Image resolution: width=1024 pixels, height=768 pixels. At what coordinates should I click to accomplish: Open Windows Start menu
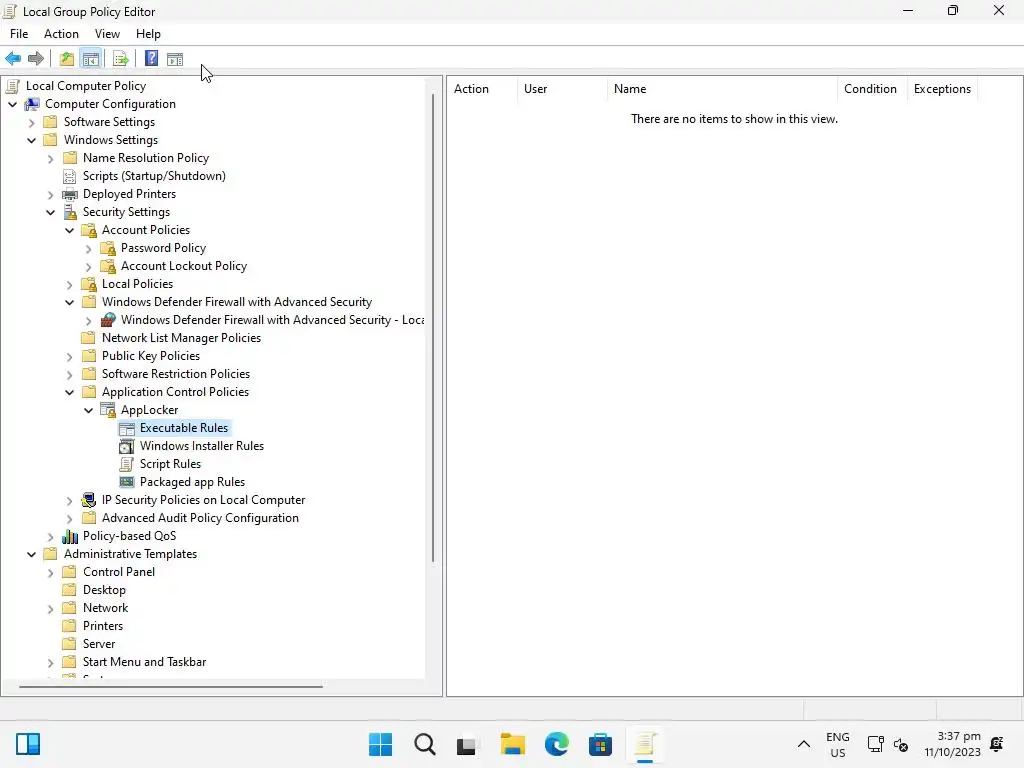pyautogui.click(x=381, y=744)
